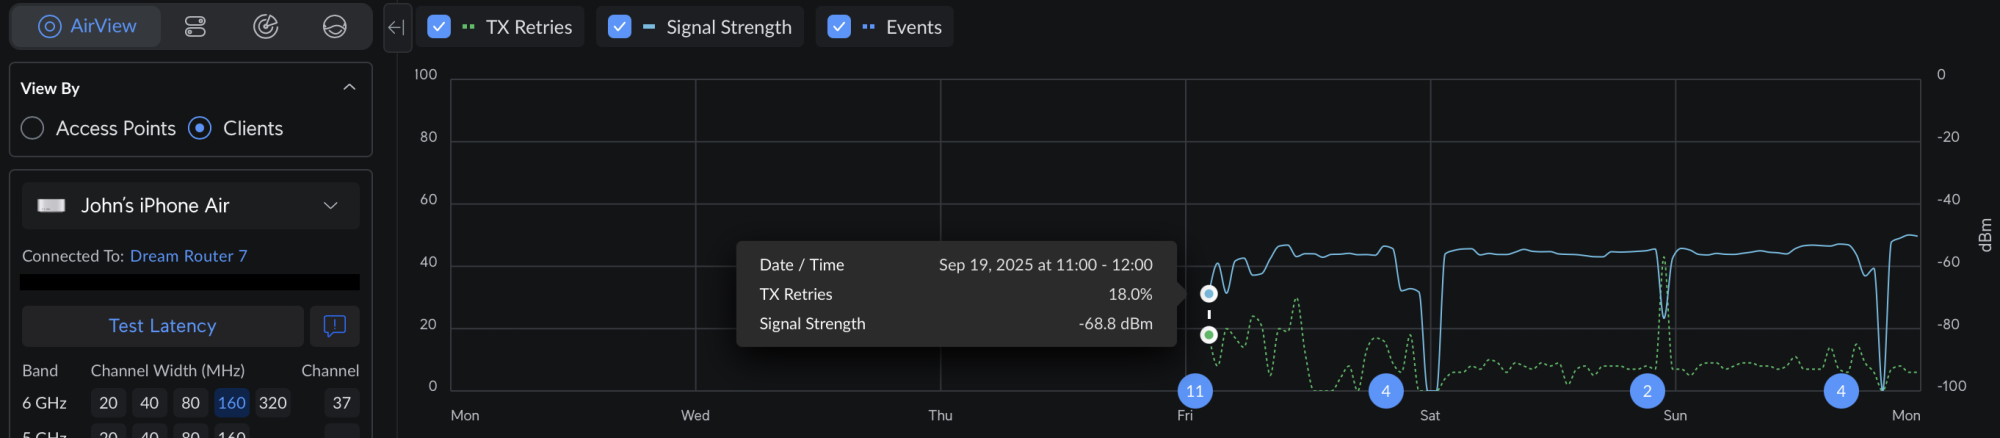This screenshot has height=438, width=2000.
Task: Select the Access Points radio button
Action: (33, 128)
